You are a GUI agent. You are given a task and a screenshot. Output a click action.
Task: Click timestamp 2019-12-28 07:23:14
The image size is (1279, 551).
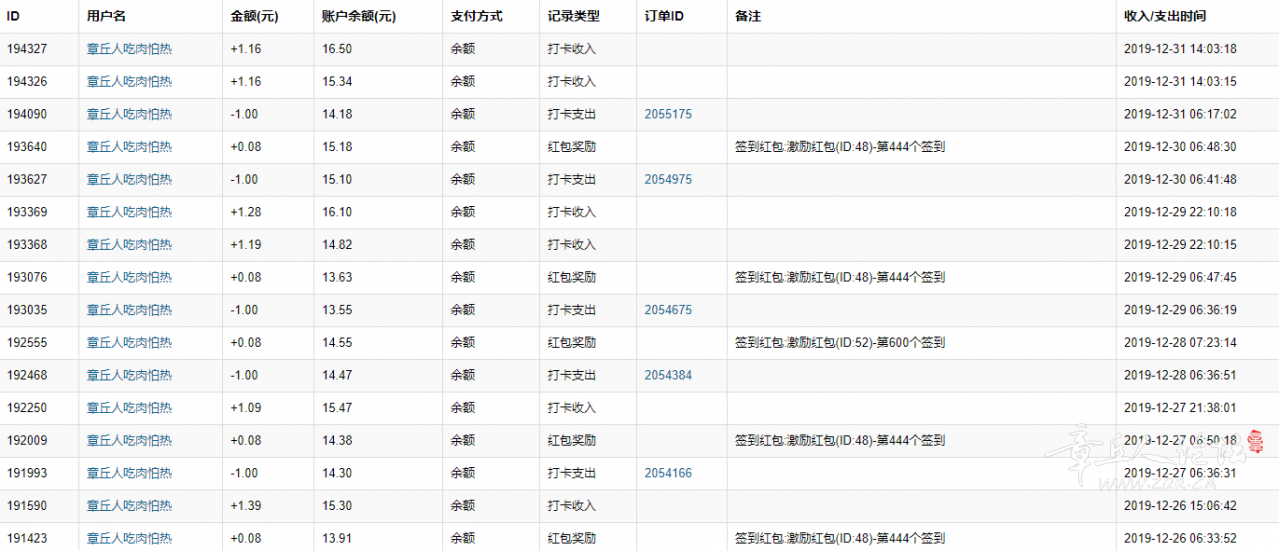click(1180, 342)
